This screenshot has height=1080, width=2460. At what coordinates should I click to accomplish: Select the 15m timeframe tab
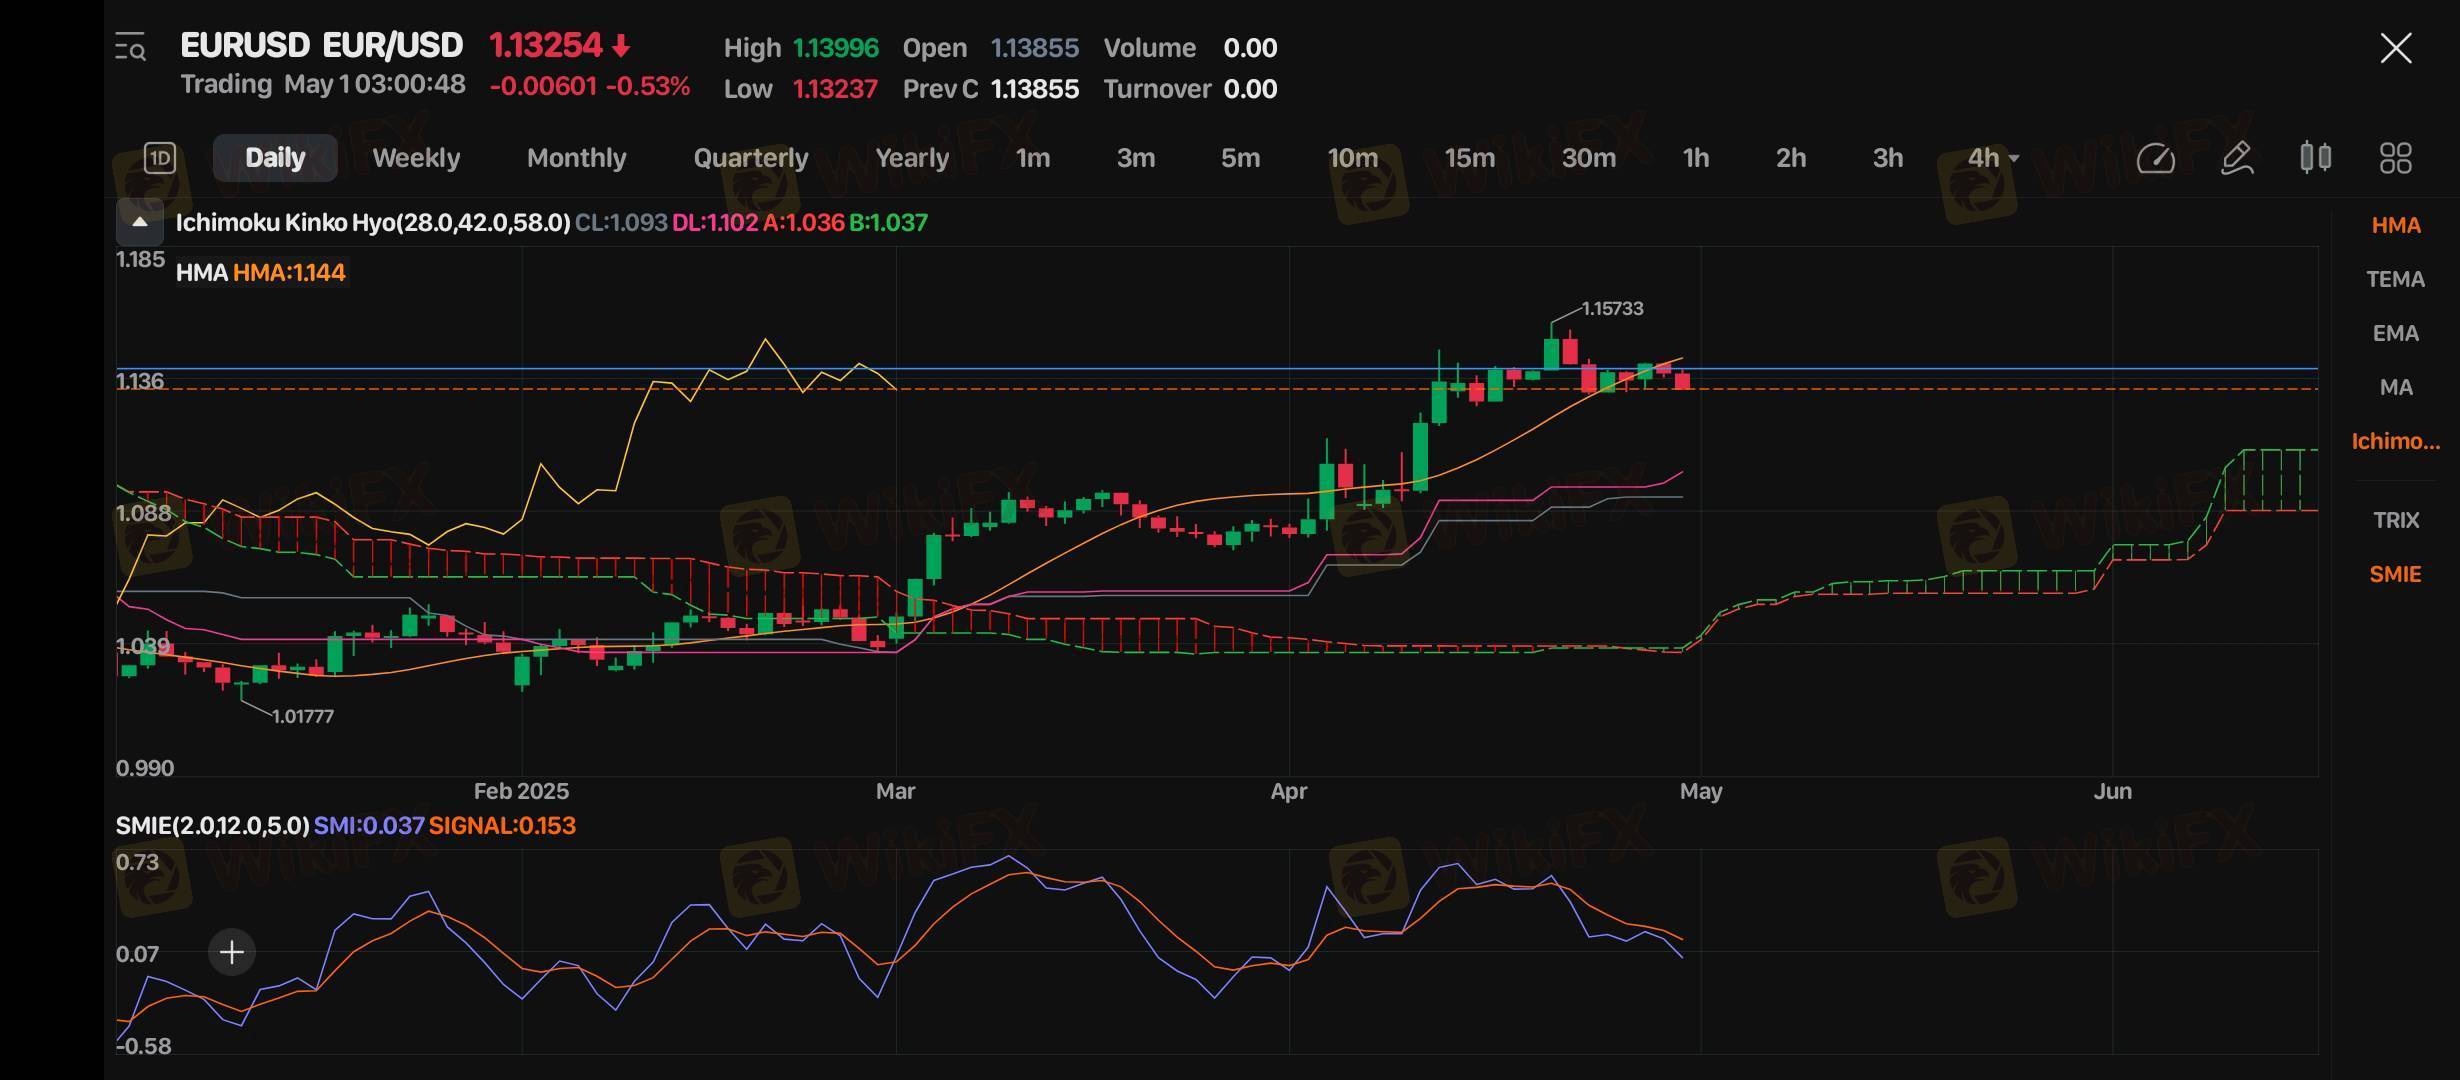[1469, 158]
